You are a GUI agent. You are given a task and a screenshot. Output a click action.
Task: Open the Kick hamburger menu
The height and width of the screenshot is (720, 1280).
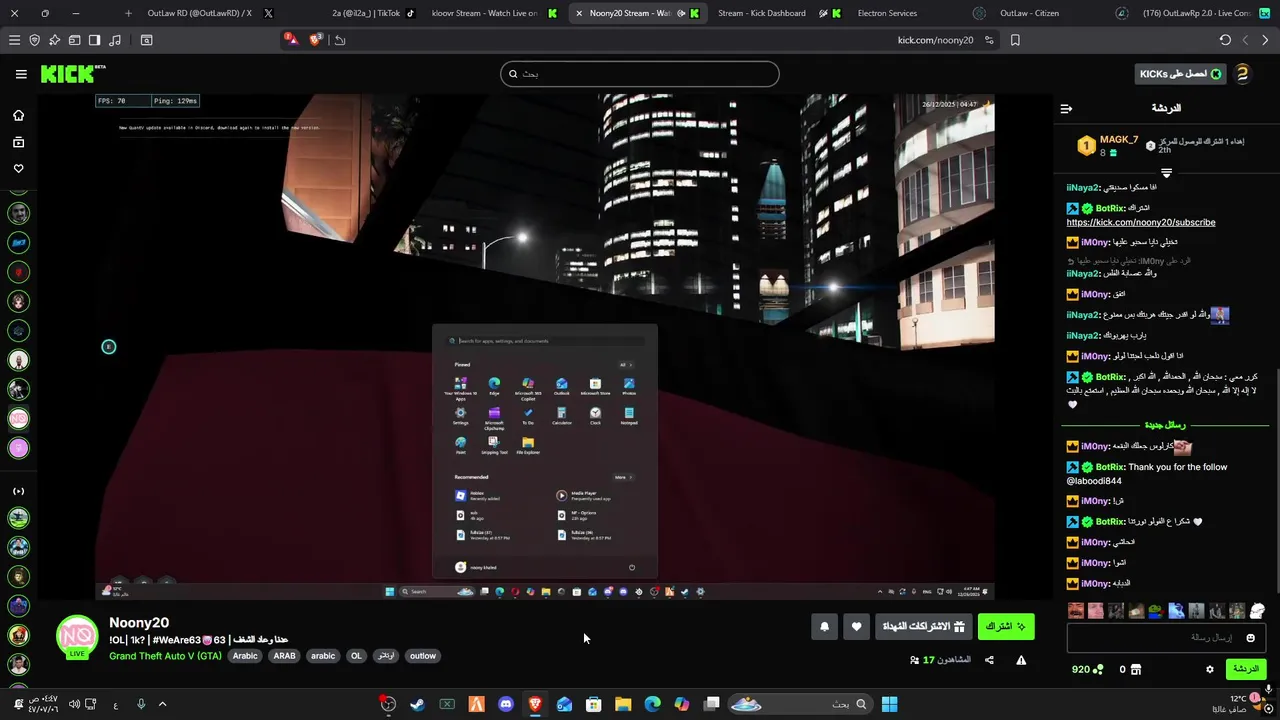21,74
